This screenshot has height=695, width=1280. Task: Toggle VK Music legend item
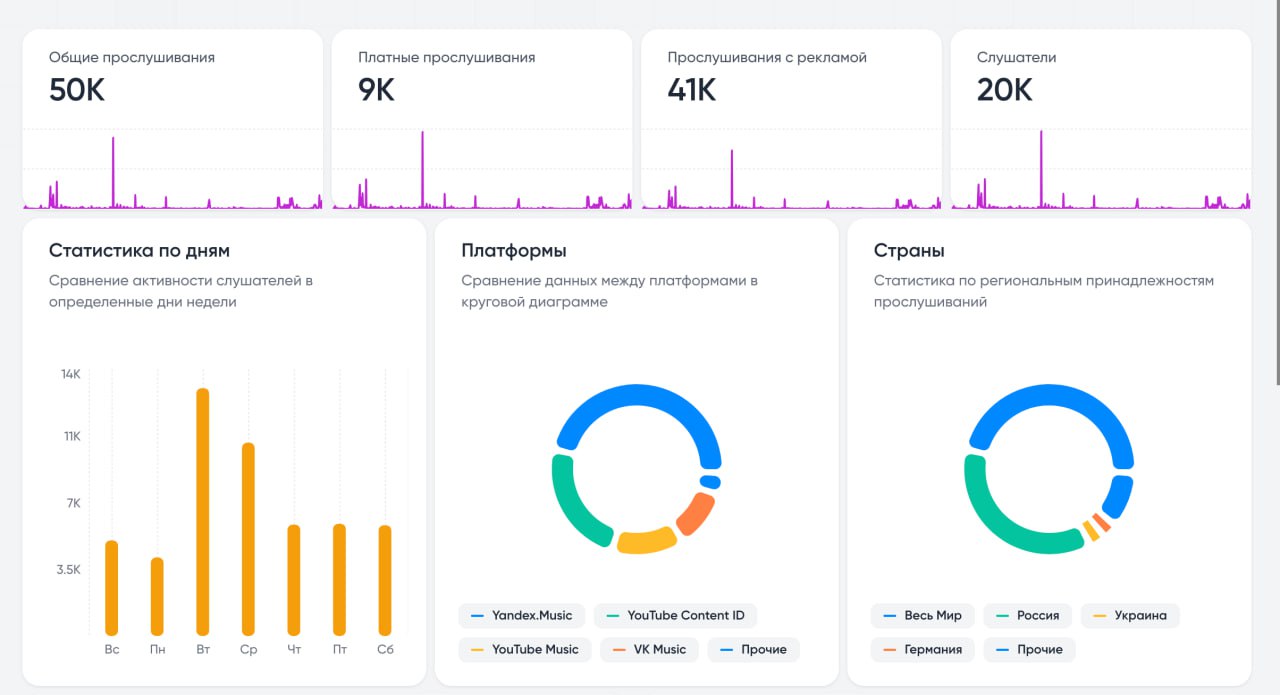[x=649, y=649]
